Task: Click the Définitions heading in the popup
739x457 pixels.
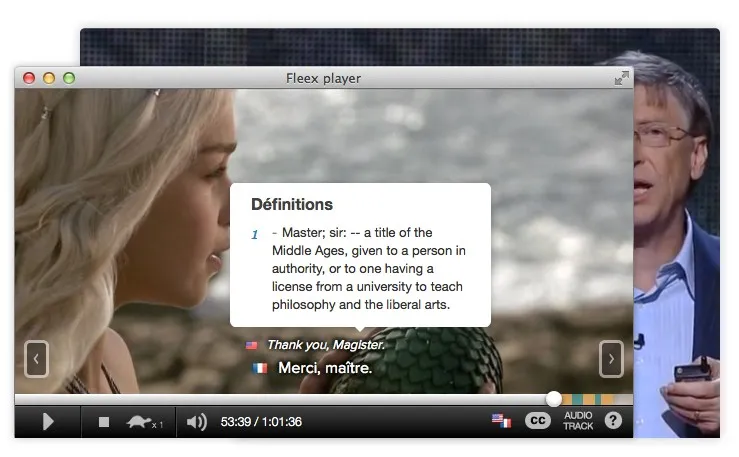Action: coord(292,204)
